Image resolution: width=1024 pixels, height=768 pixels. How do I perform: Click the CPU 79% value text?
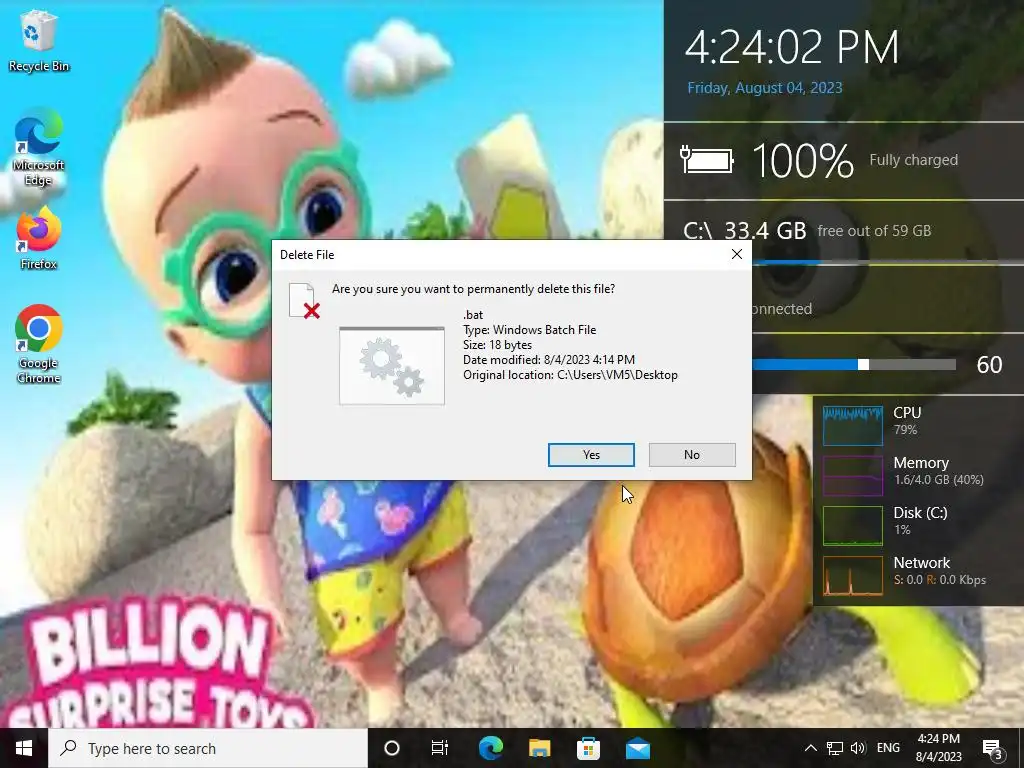pos(905,430)
